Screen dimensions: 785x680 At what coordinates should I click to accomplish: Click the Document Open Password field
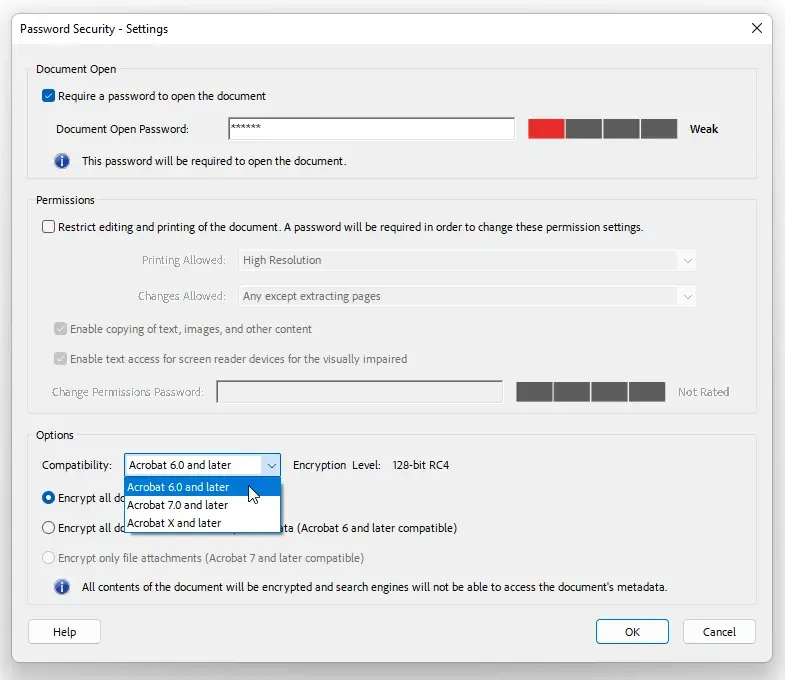(371, 129)
